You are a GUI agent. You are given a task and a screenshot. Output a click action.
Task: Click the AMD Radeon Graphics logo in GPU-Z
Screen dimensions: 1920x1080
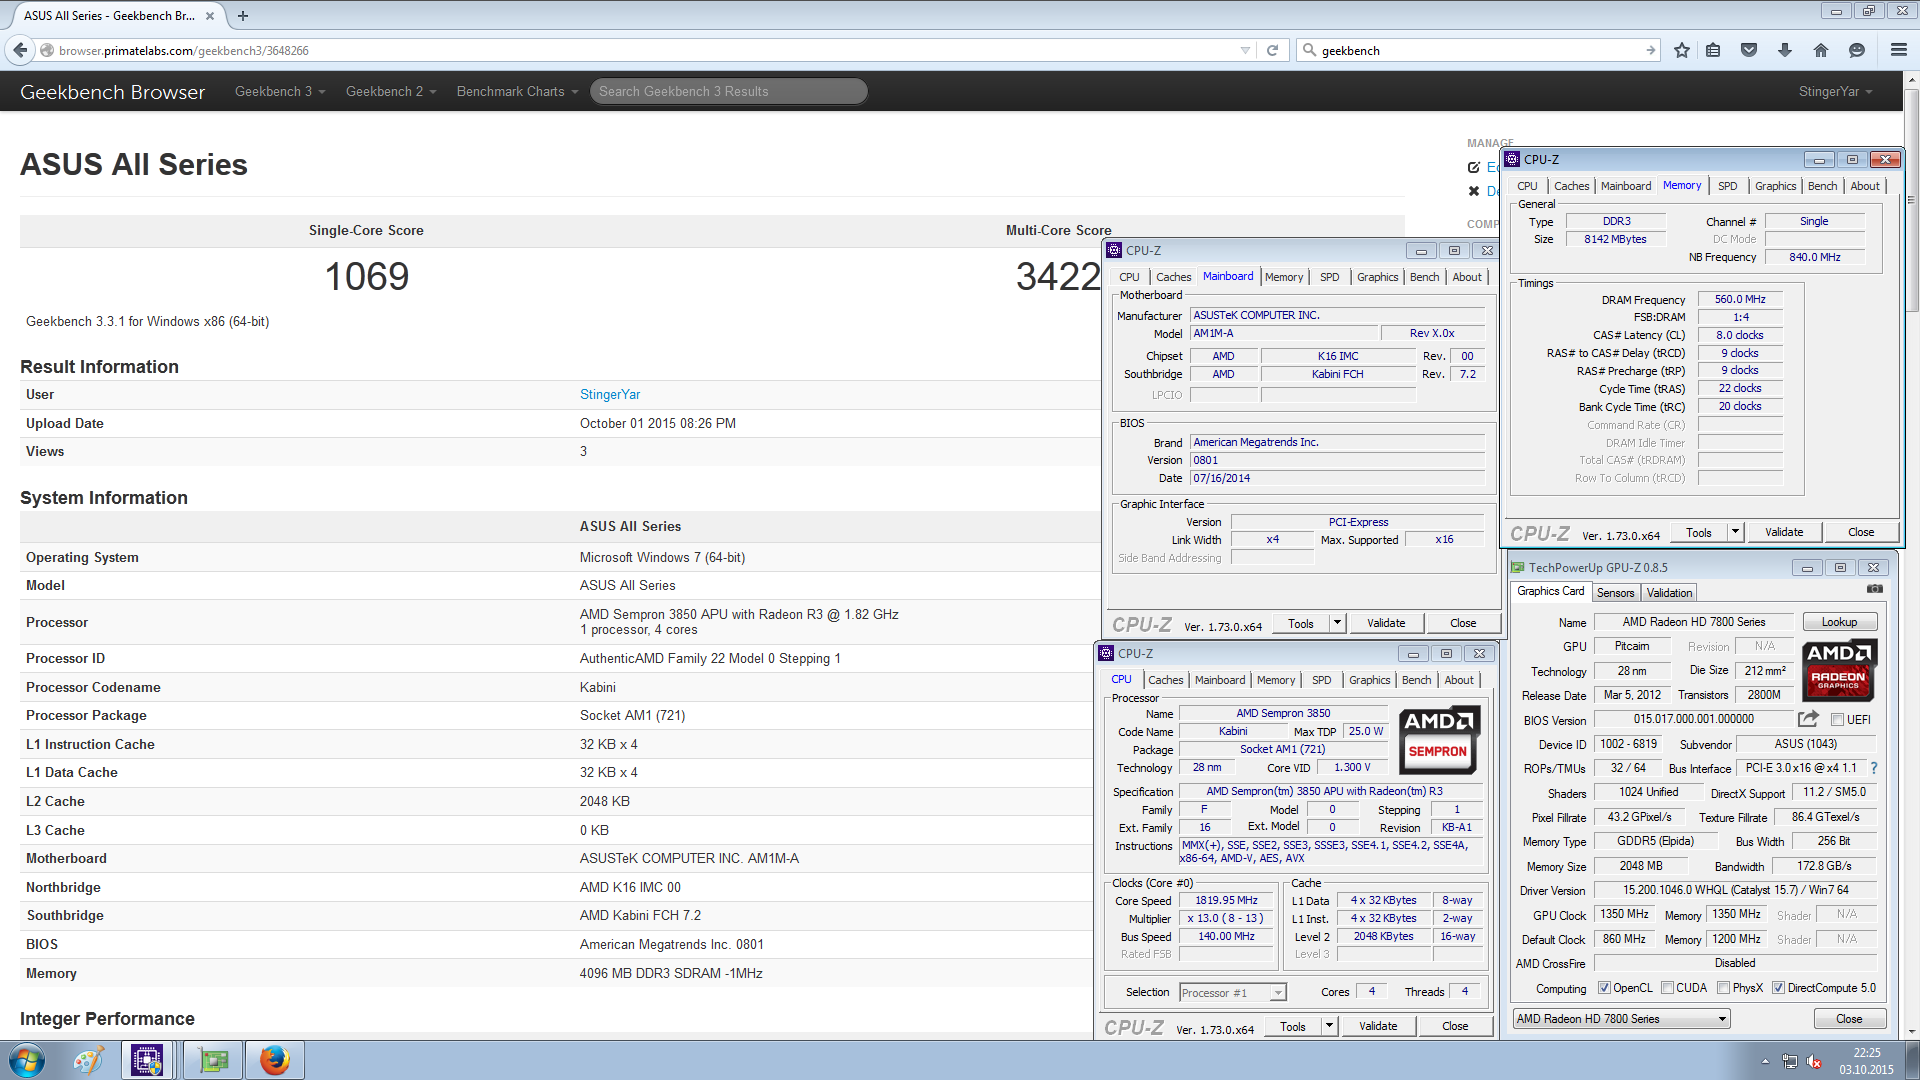pyautogui.click(x=1839, y=670)
